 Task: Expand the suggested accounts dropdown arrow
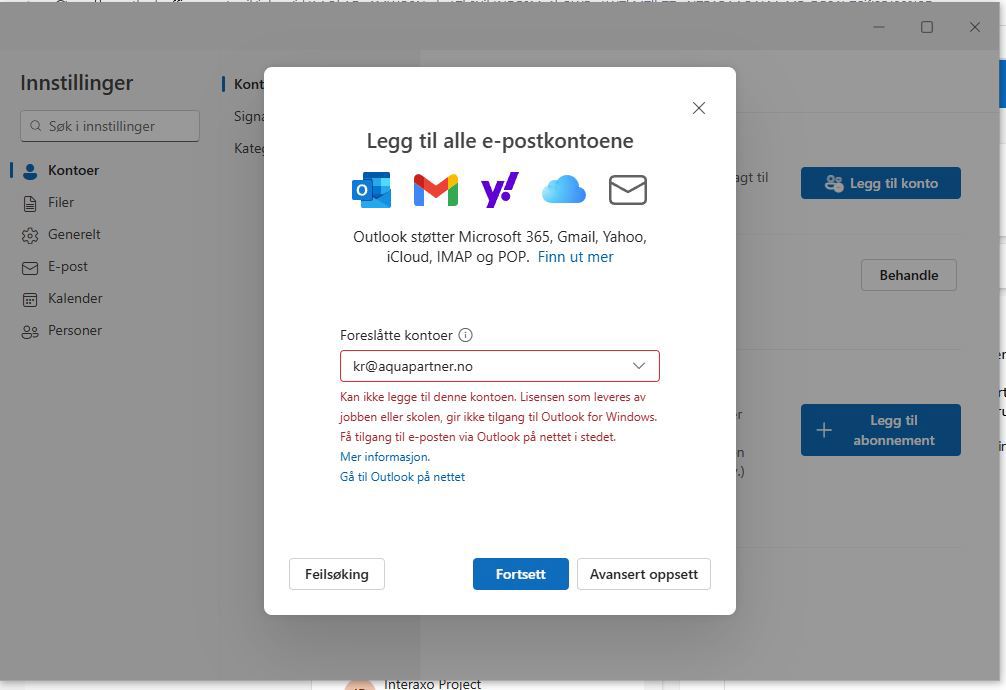[638, 366]
